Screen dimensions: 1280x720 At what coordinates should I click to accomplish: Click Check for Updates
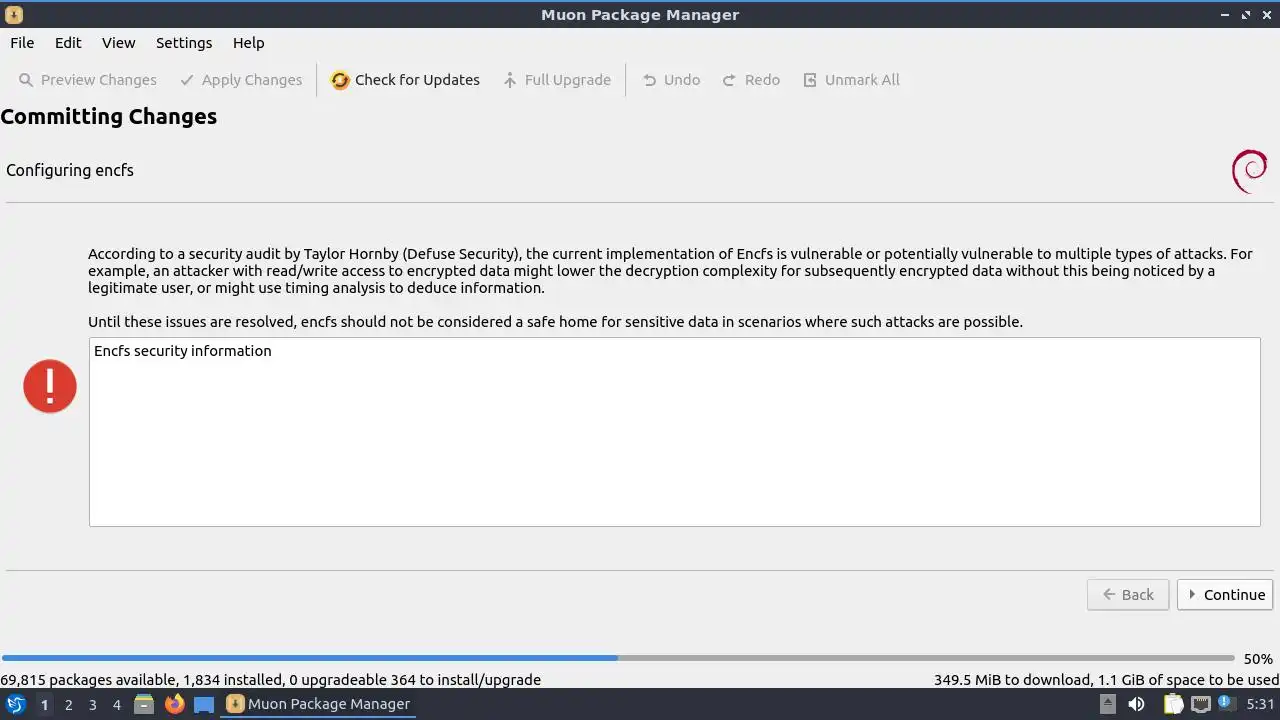[405, 80]
